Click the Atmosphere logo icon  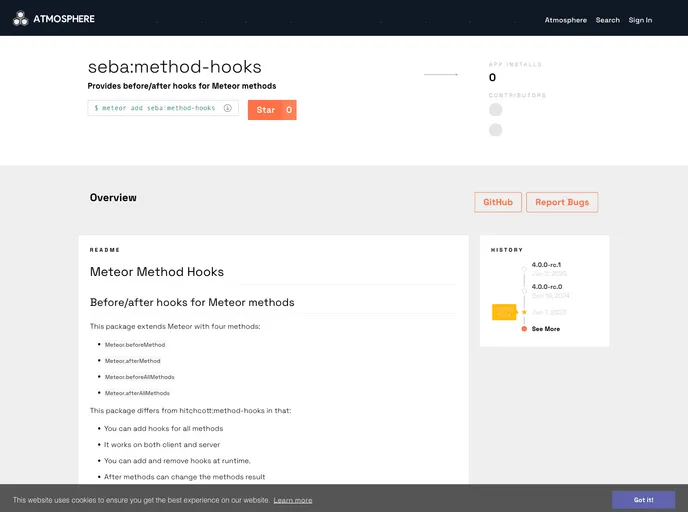coord(20,18)
